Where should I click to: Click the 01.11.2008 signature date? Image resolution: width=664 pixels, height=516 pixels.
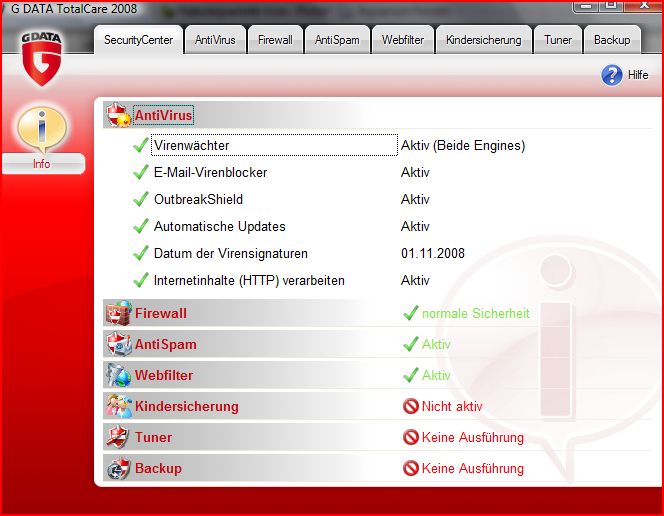point(433,253)
